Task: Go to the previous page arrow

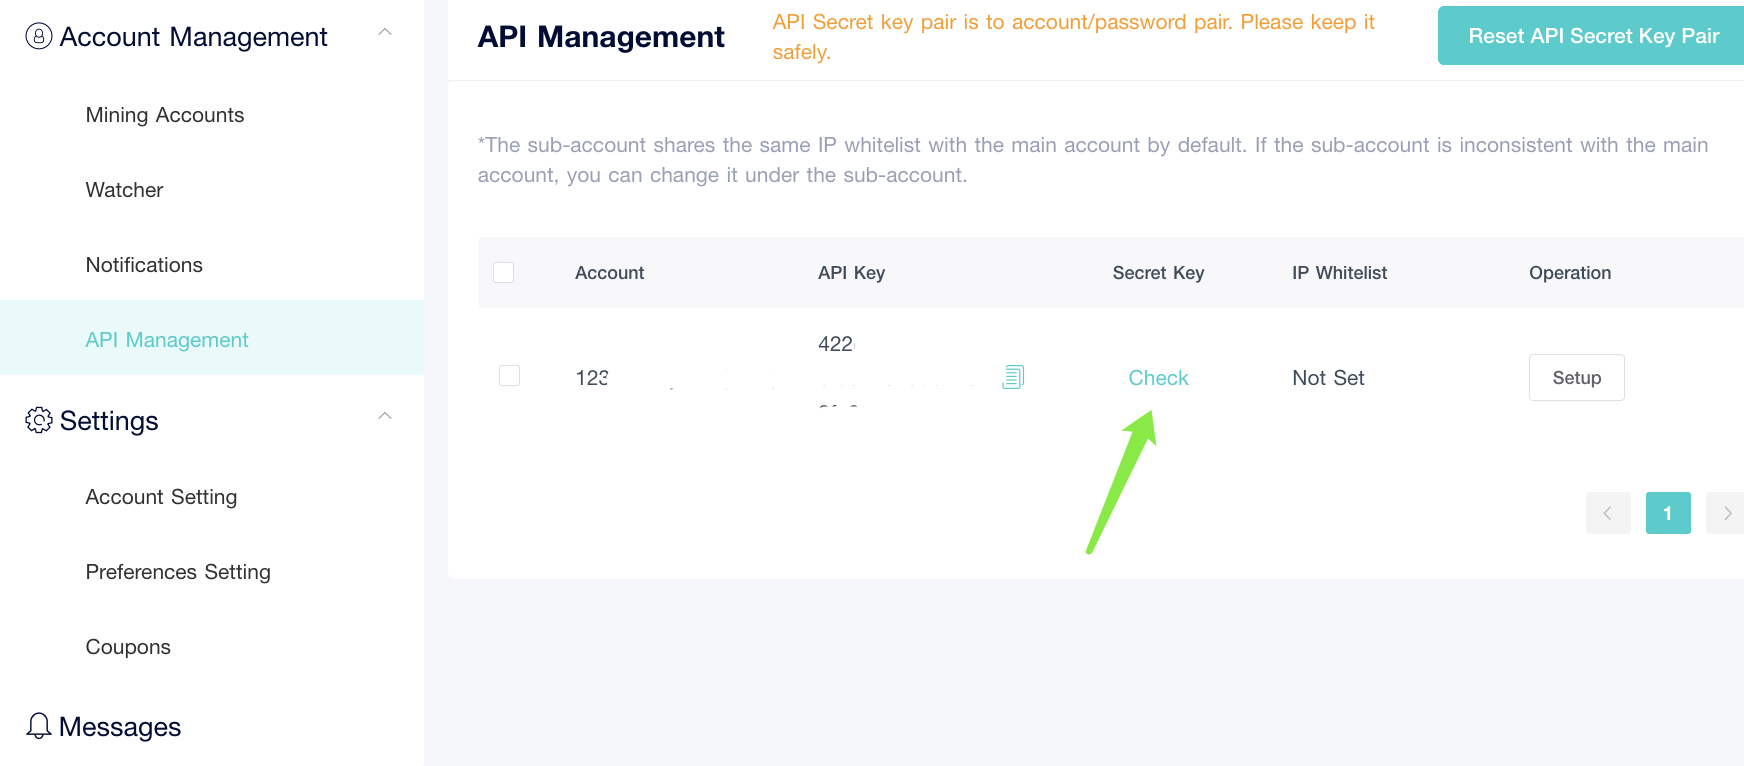Action: pos(1607,512)
